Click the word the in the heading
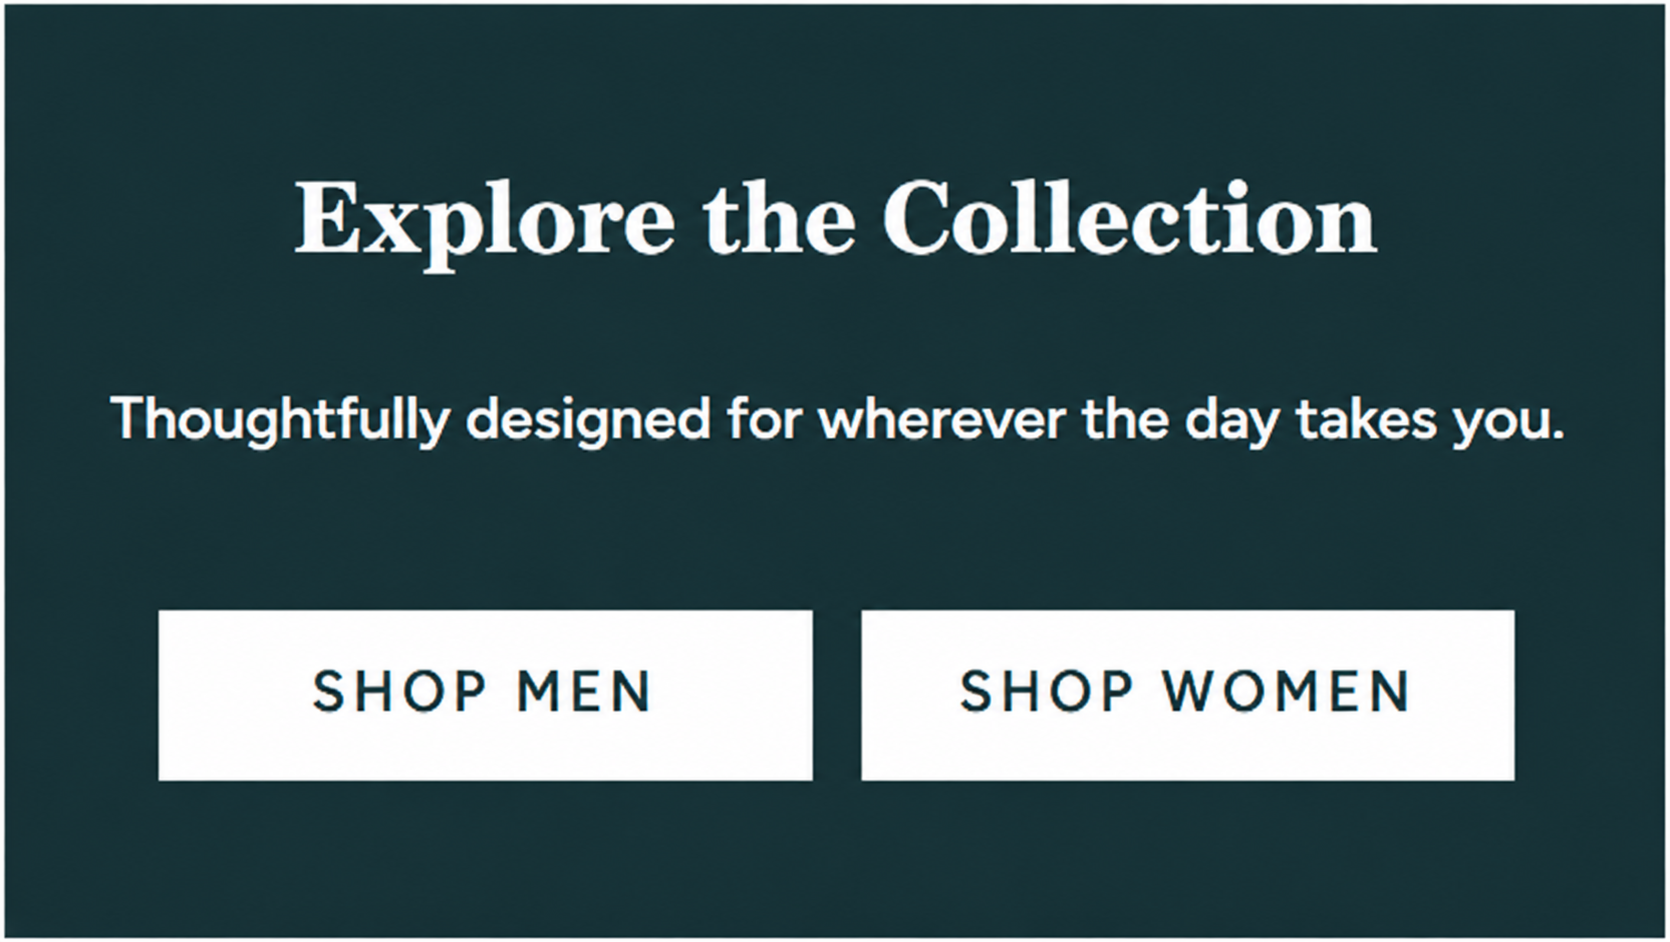1670x942 pixels. pos(779,217)
